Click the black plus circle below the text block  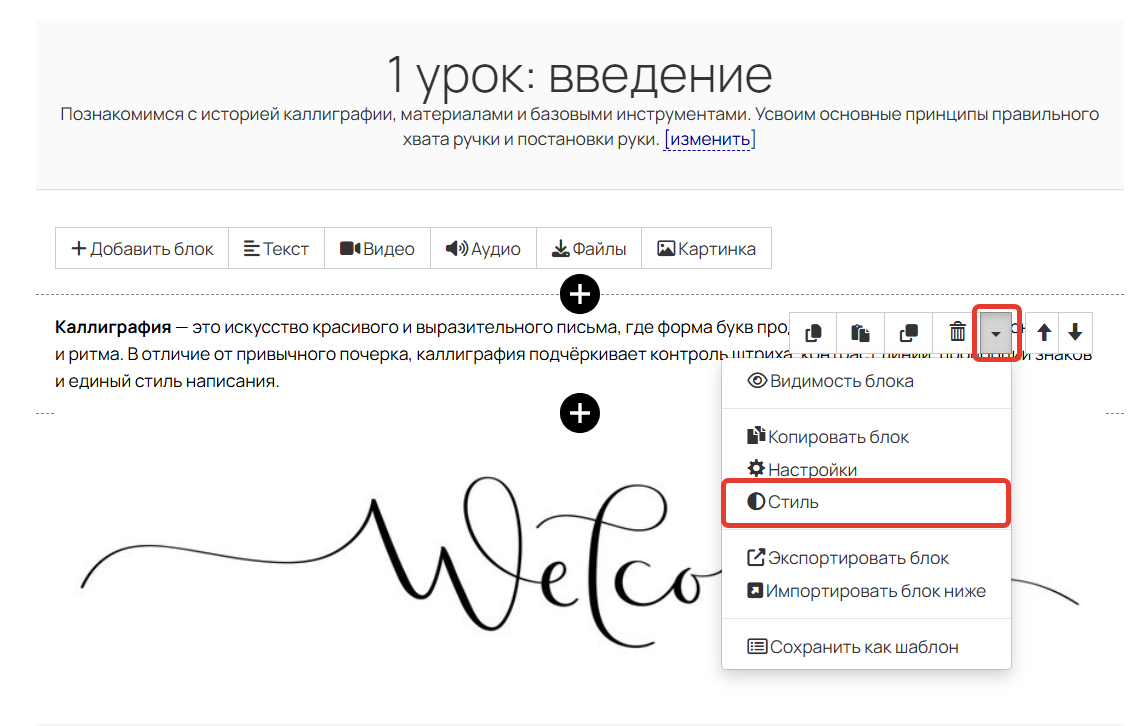[580, 412]
